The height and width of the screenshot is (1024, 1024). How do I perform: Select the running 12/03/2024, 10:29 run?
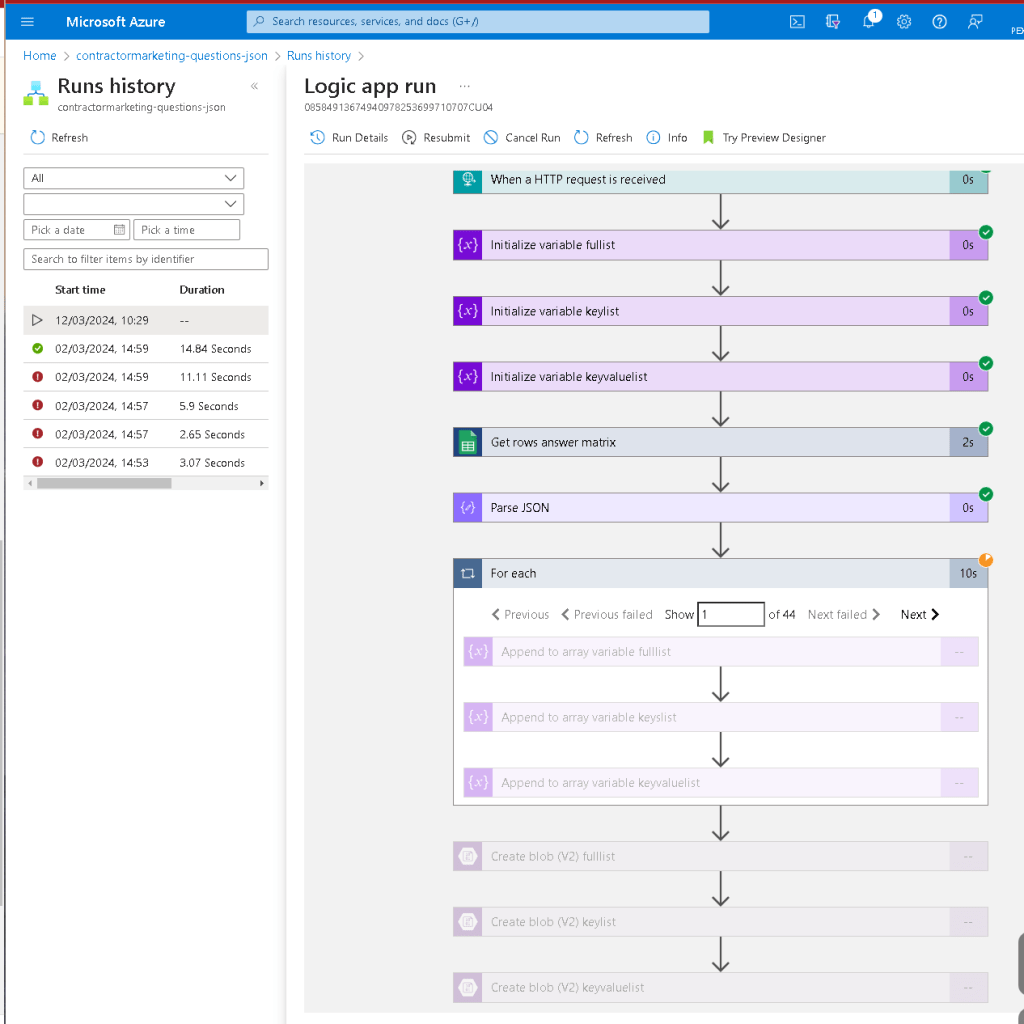pyautogui.click(x=146, y=321)
